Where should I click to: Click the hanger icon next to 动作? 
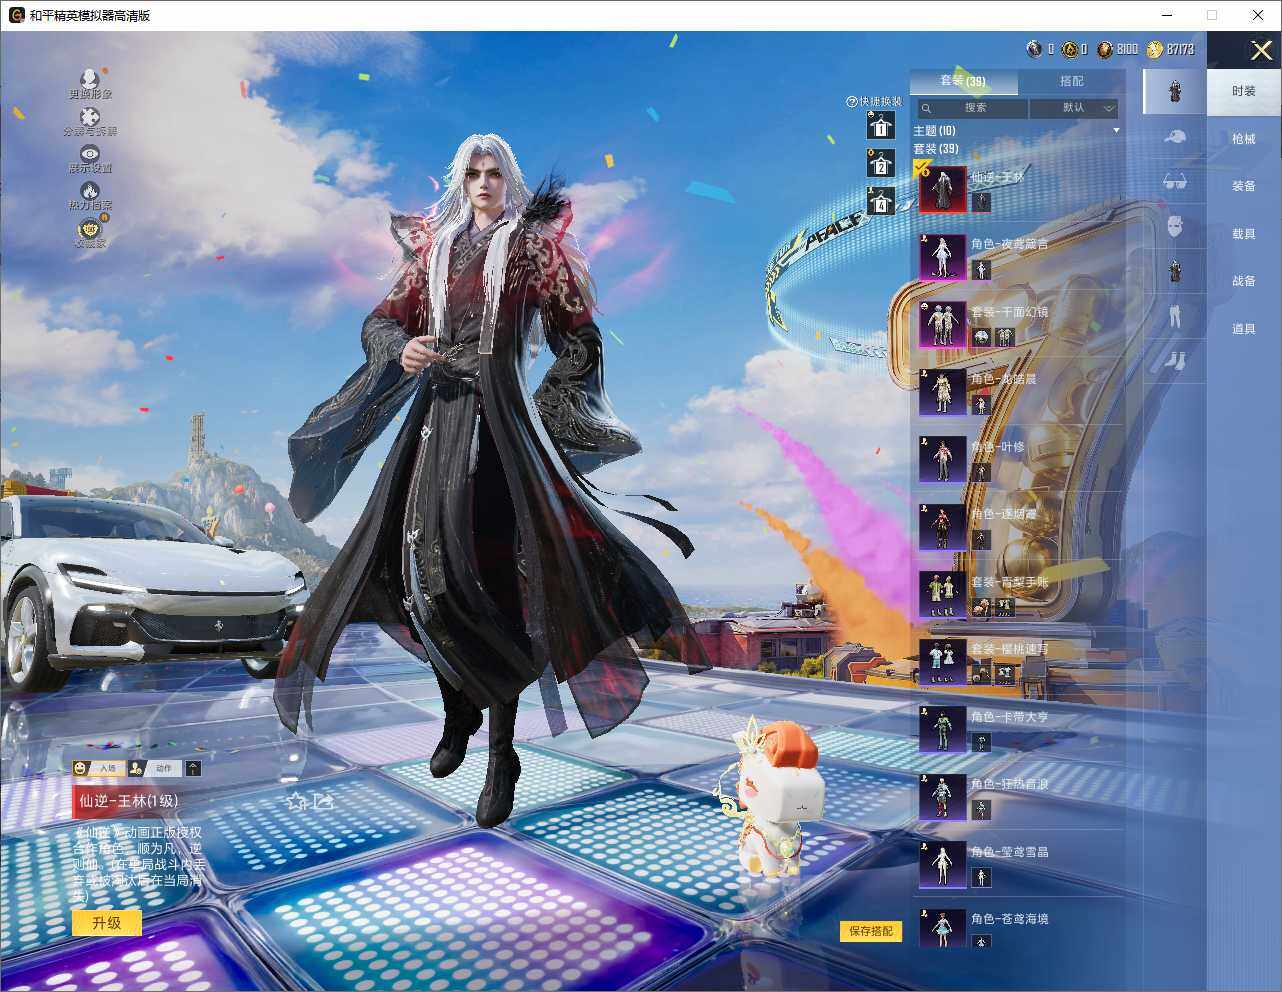point(193,768)
